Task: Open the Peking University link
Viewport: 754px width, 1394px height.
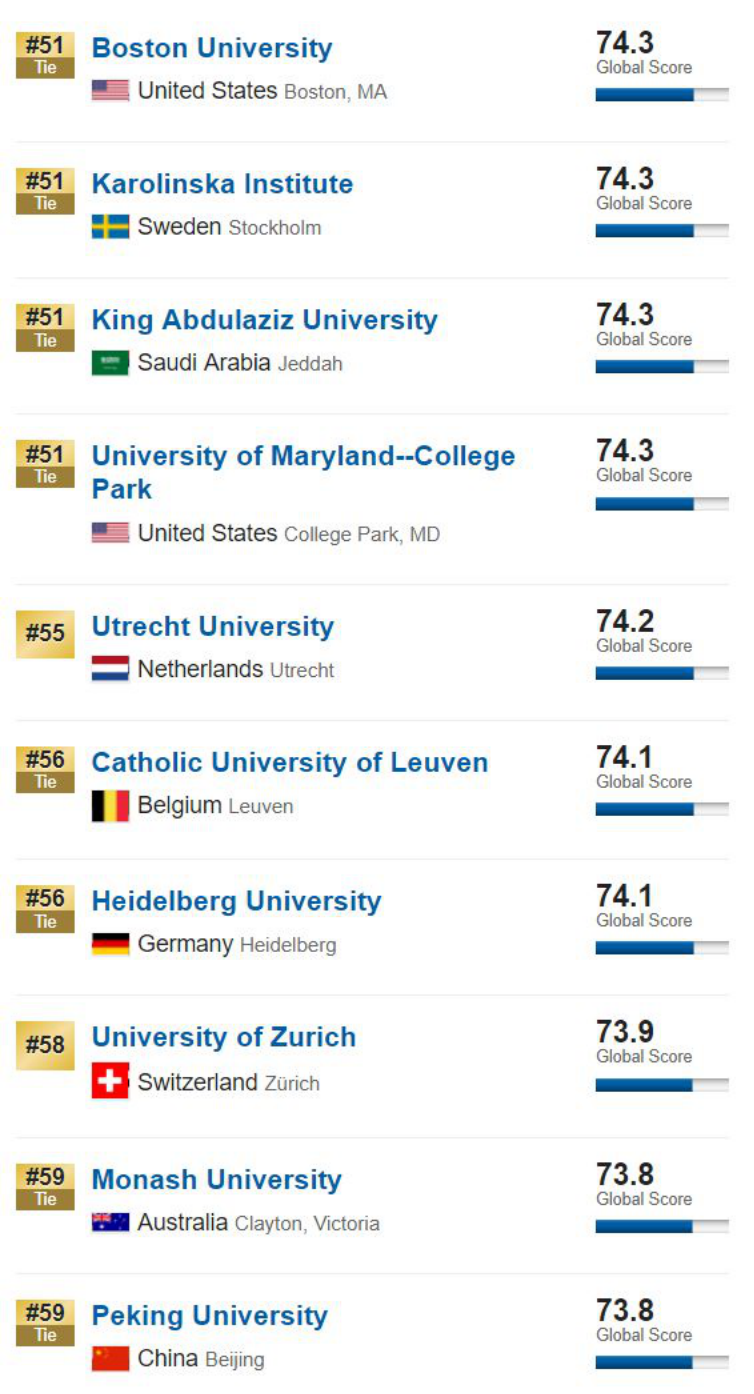Action: click(210, 1316)
